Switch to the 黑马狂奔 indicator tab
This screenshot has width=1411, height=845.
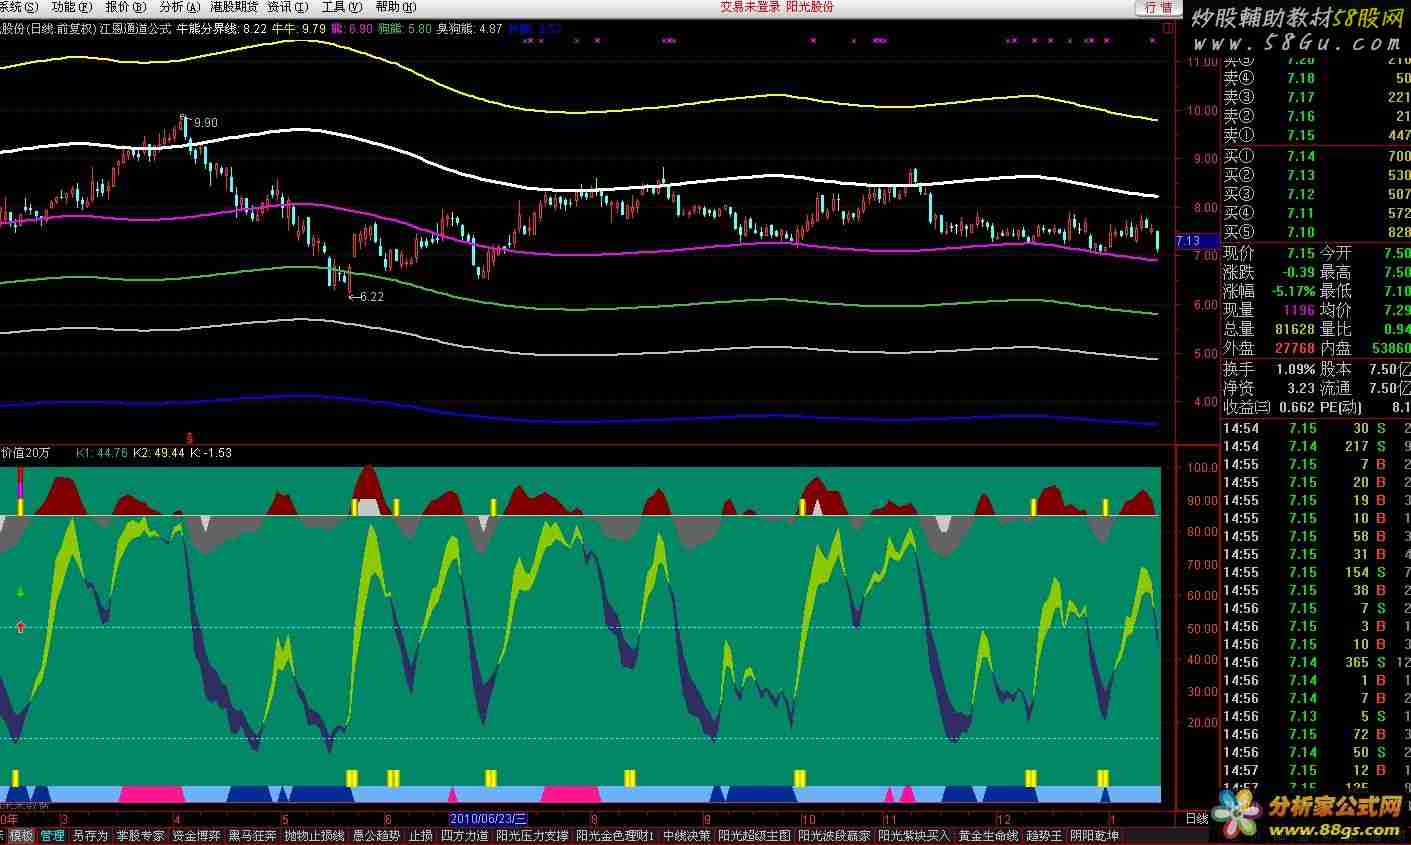point(252,835)
